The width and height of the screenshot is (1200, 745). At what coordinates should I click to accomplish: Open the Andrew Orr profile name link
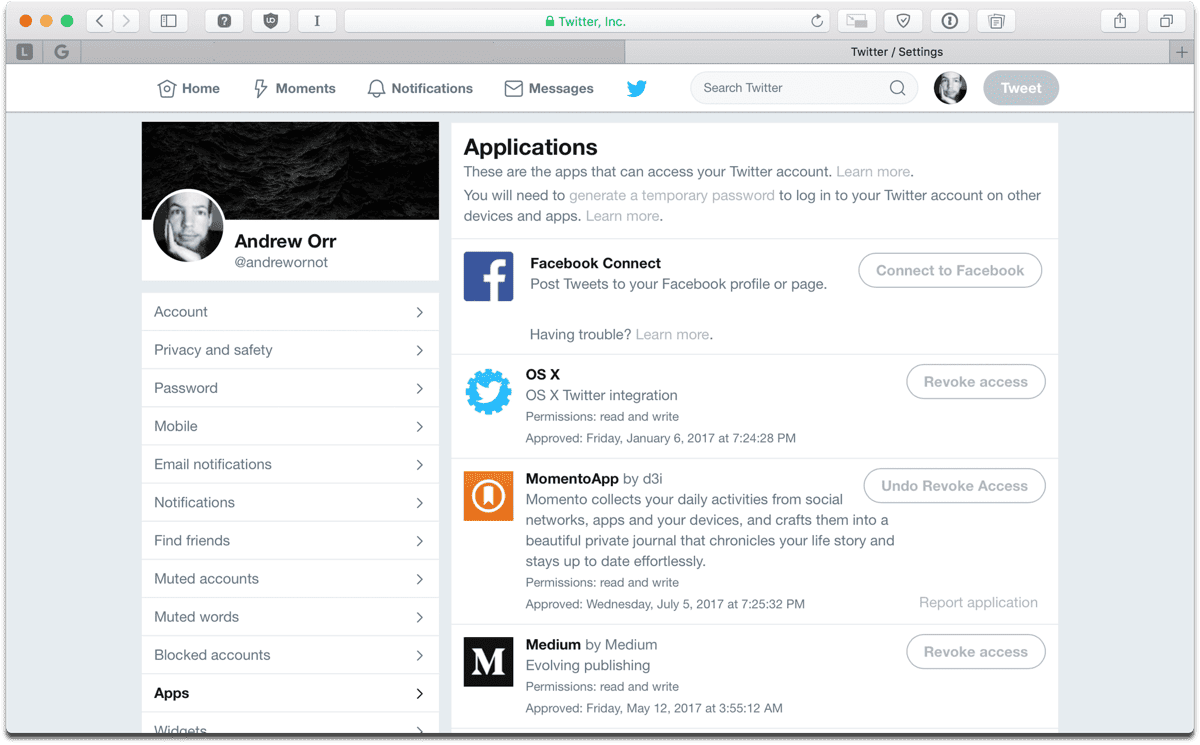click(285, 241)
